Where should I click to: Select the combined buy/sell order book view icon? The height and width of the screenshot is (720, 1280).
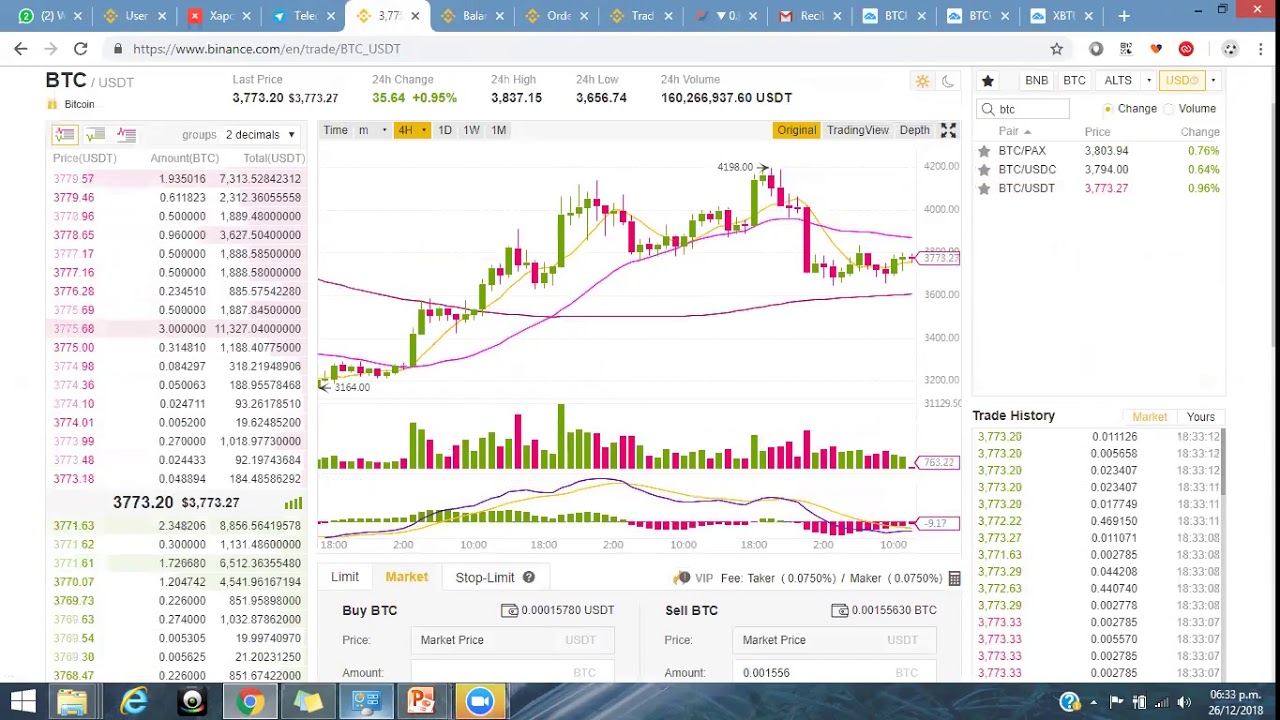pyautogui.click(x=65, y=134)
